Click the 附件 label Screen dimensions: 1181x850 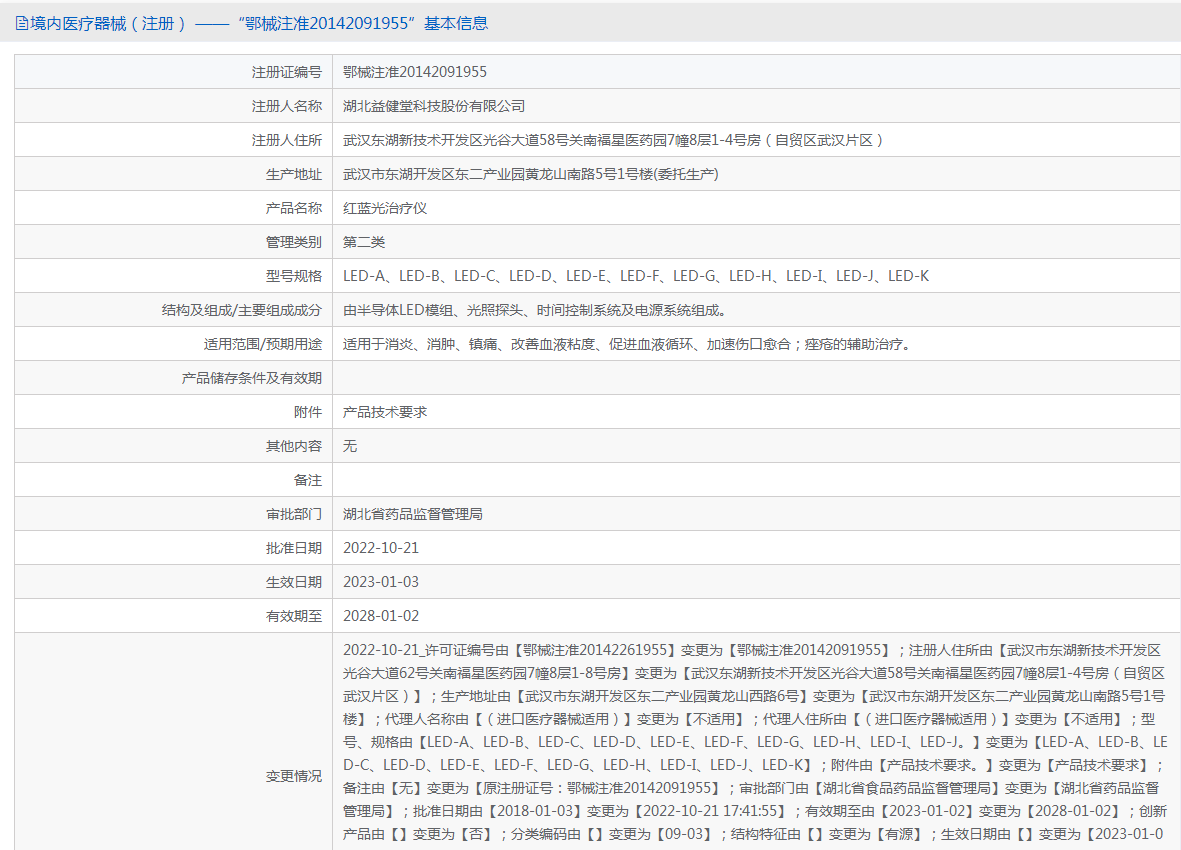tap(308, 413)
